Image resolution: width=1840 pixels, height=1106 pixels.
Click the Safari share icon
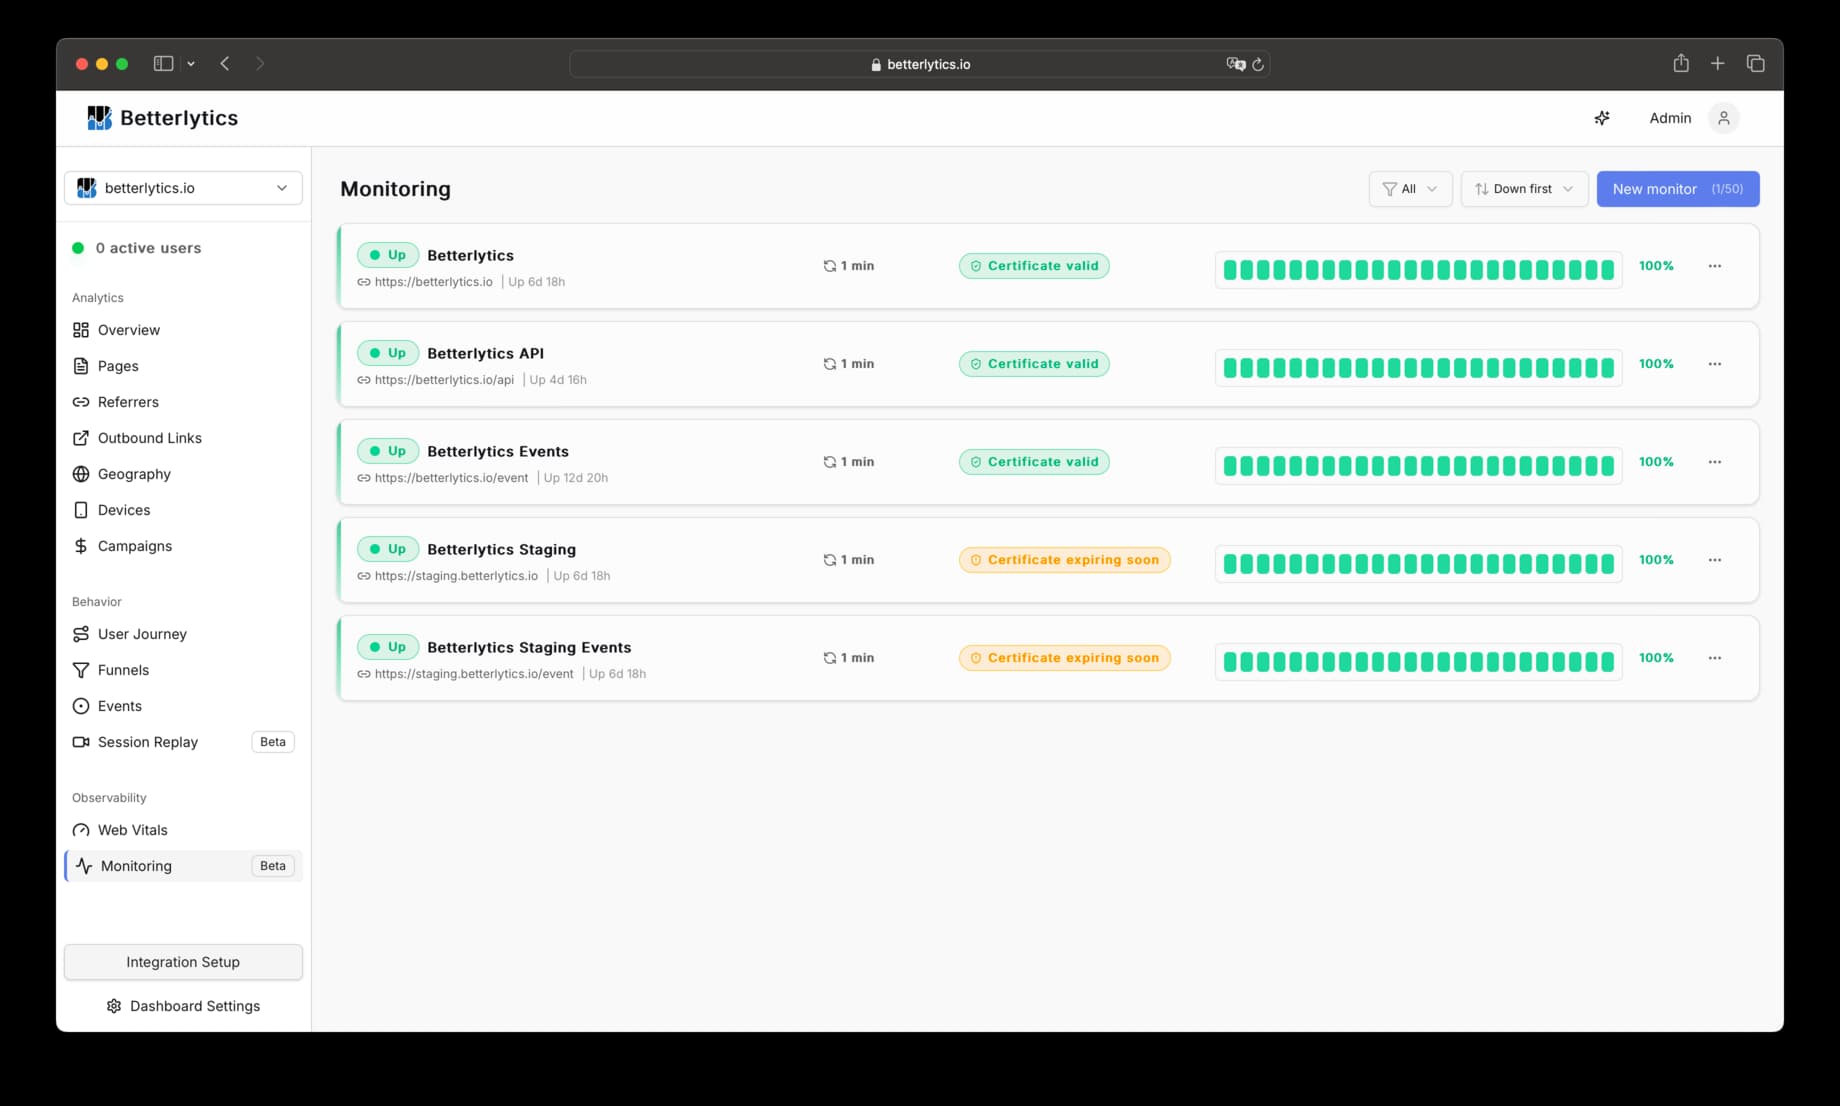tap(1681, 63)
